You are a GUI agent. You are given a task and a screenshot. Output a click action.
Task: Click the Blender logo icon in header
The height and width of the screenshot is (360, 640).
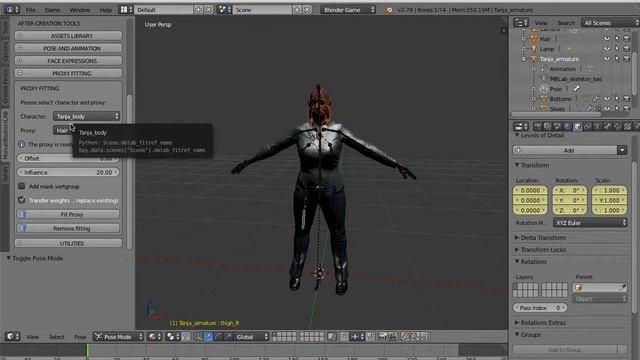coord(389,10)
